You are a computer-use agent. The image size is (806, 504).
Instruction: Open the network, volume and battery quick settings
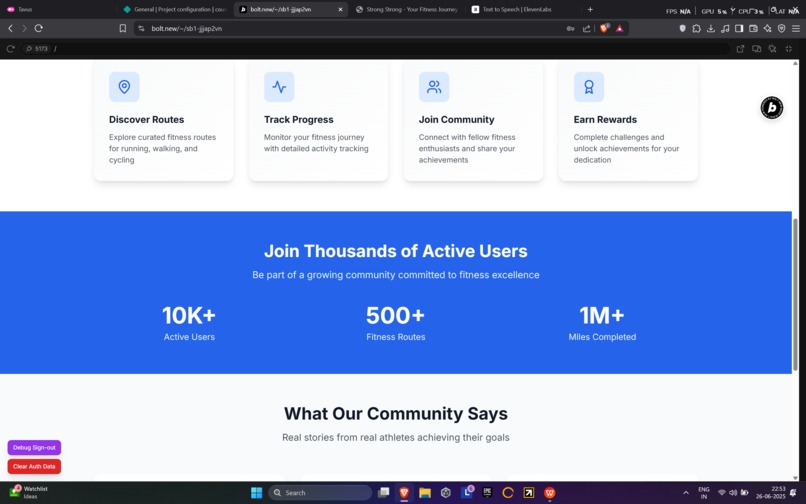[733, 493]
